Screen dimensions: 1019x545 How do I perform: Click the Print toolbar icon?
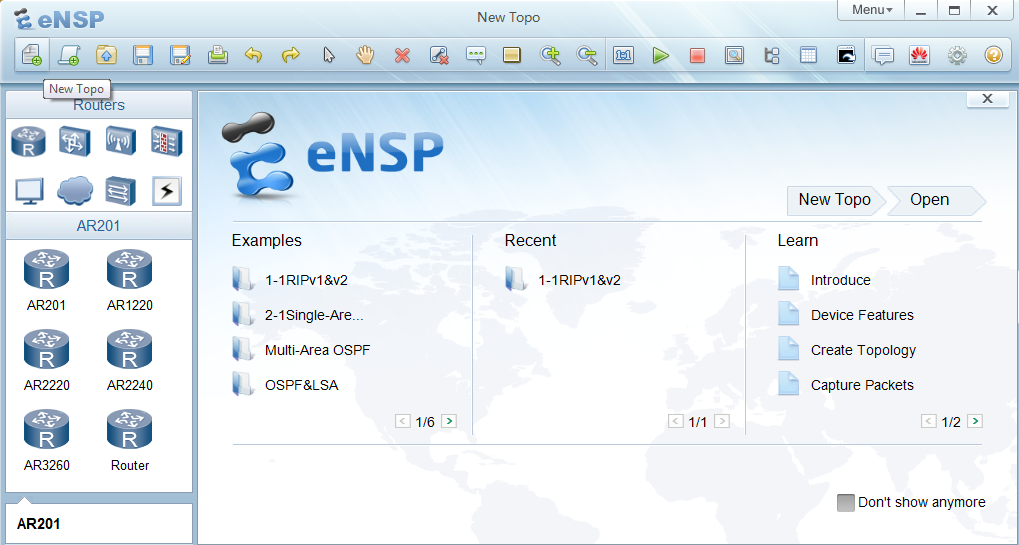[x=217, y=55]
